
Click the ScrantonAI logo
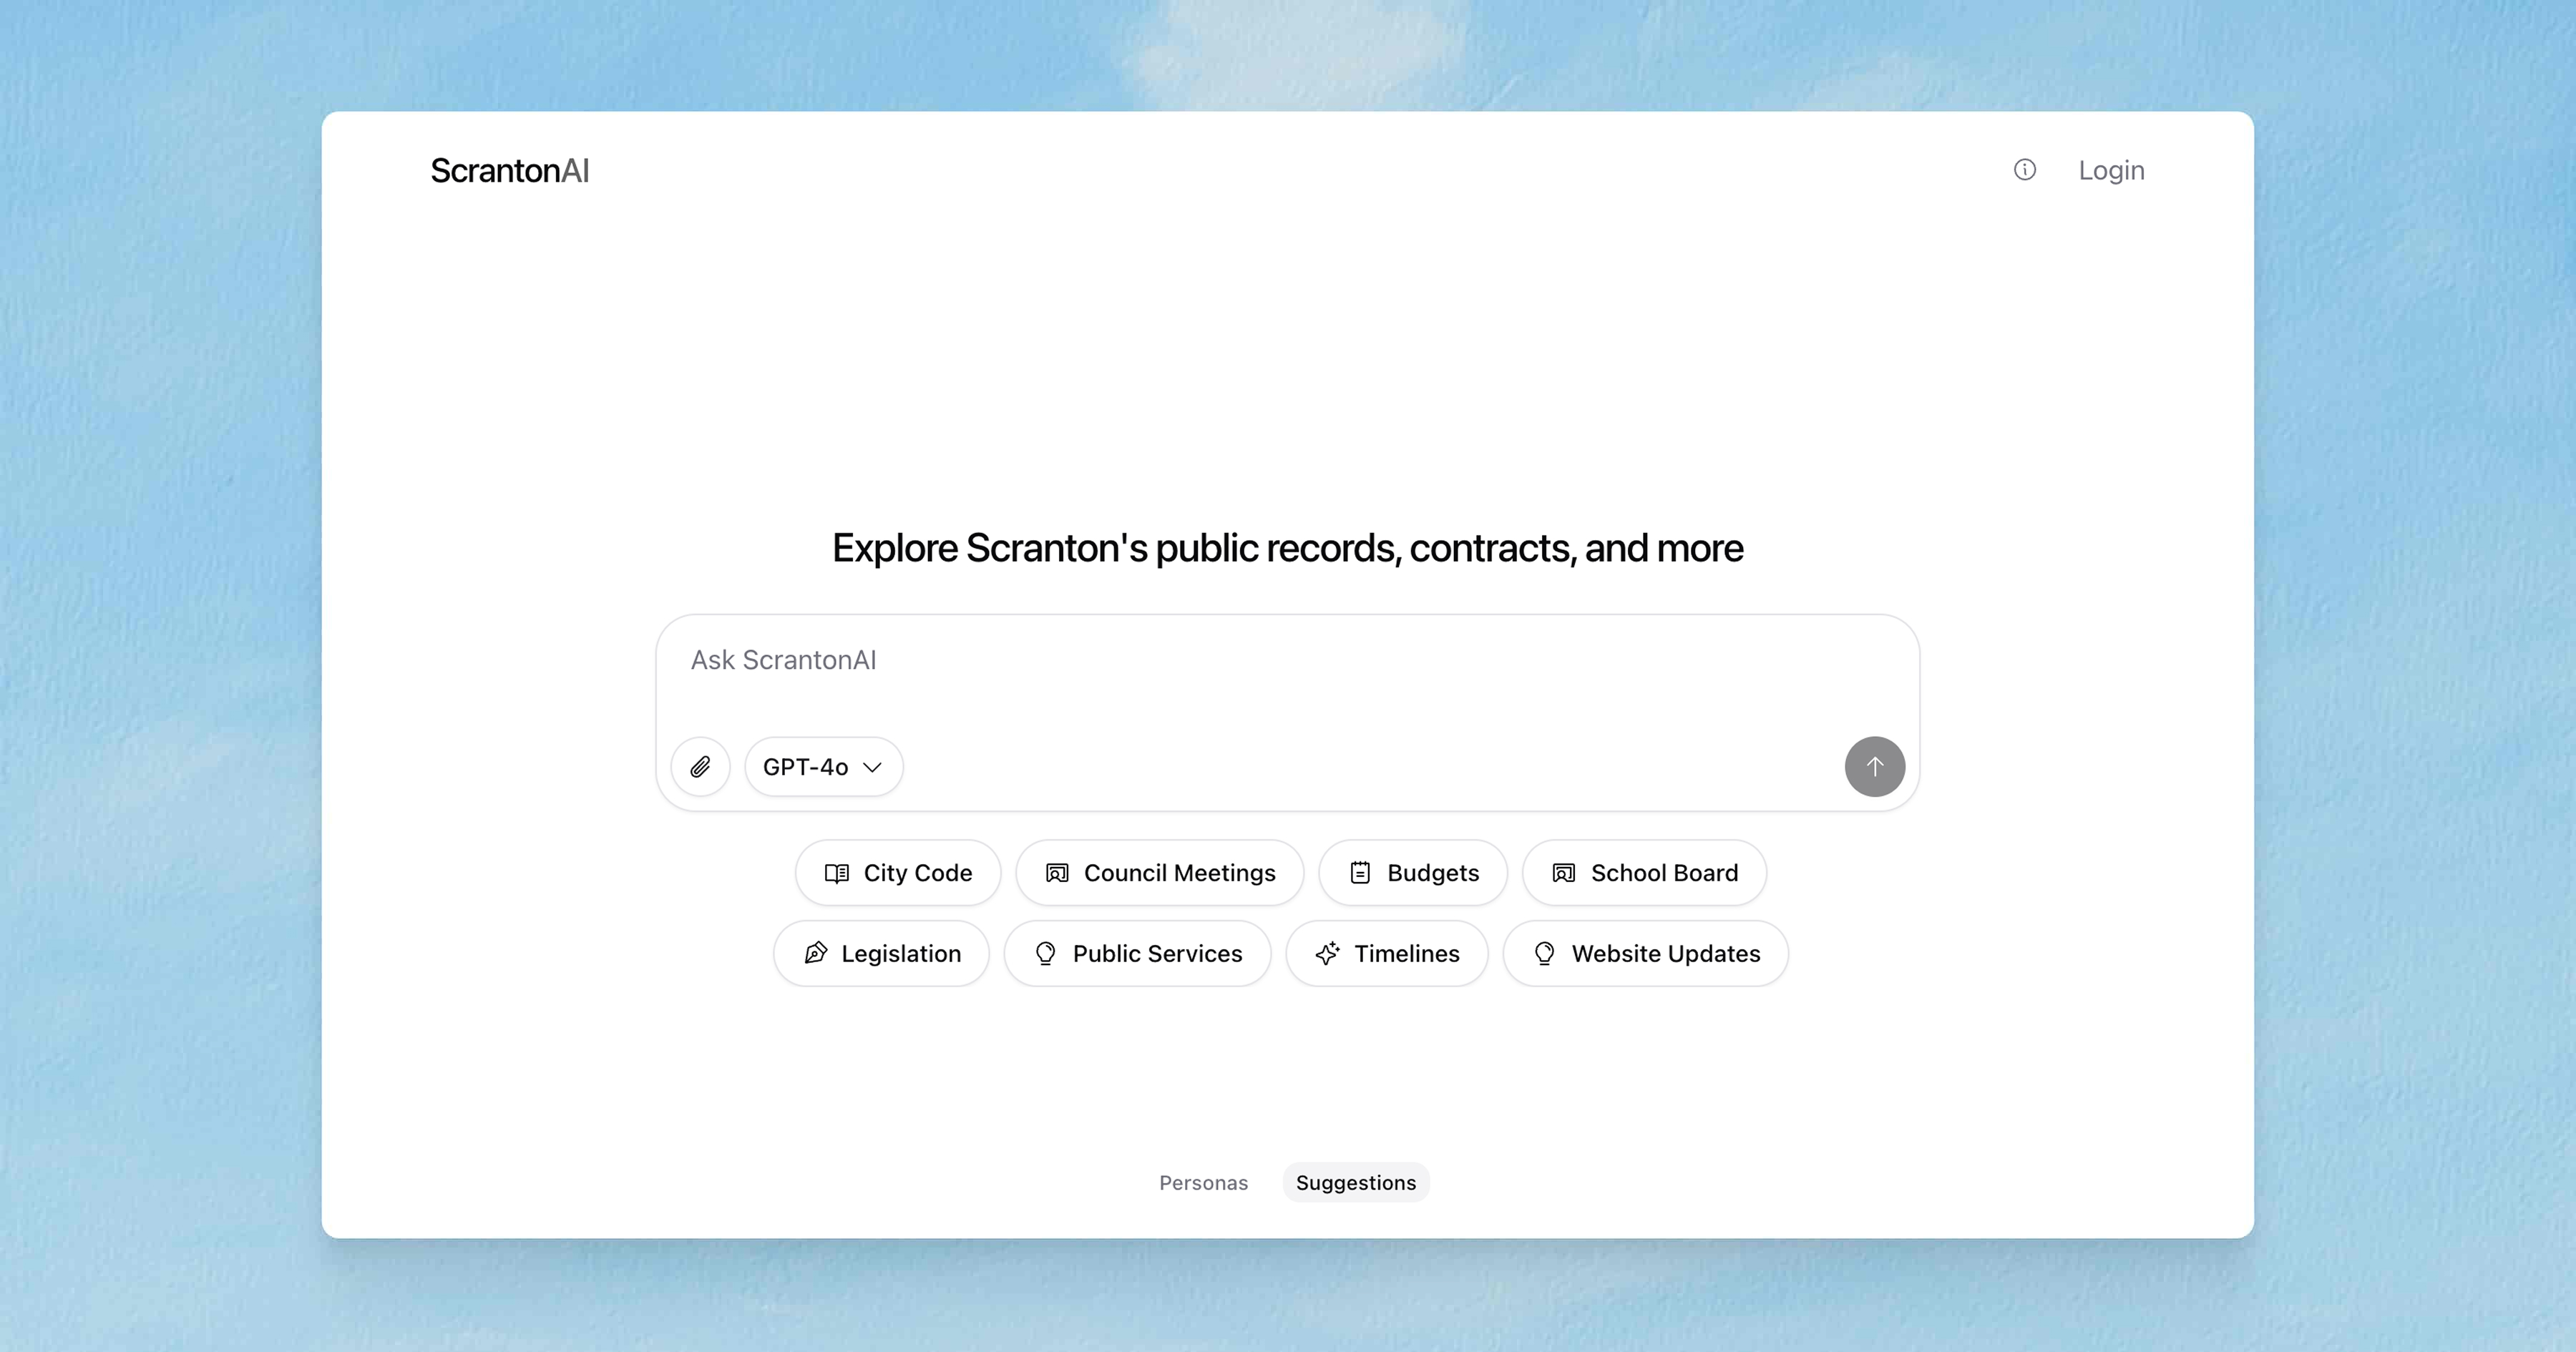point(510,171)
